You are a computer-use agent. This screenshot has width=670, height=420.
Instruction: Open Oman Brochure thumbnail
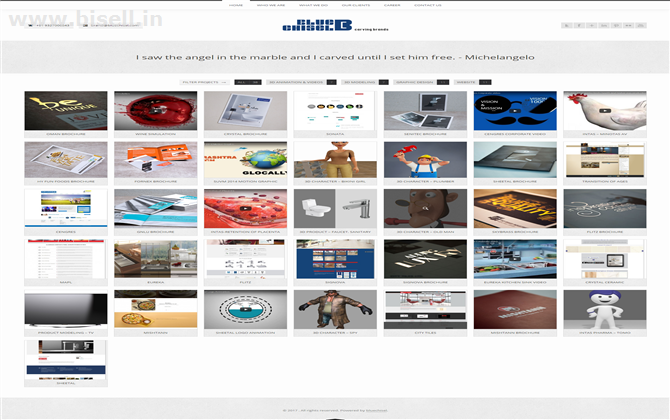coord(66,111)
